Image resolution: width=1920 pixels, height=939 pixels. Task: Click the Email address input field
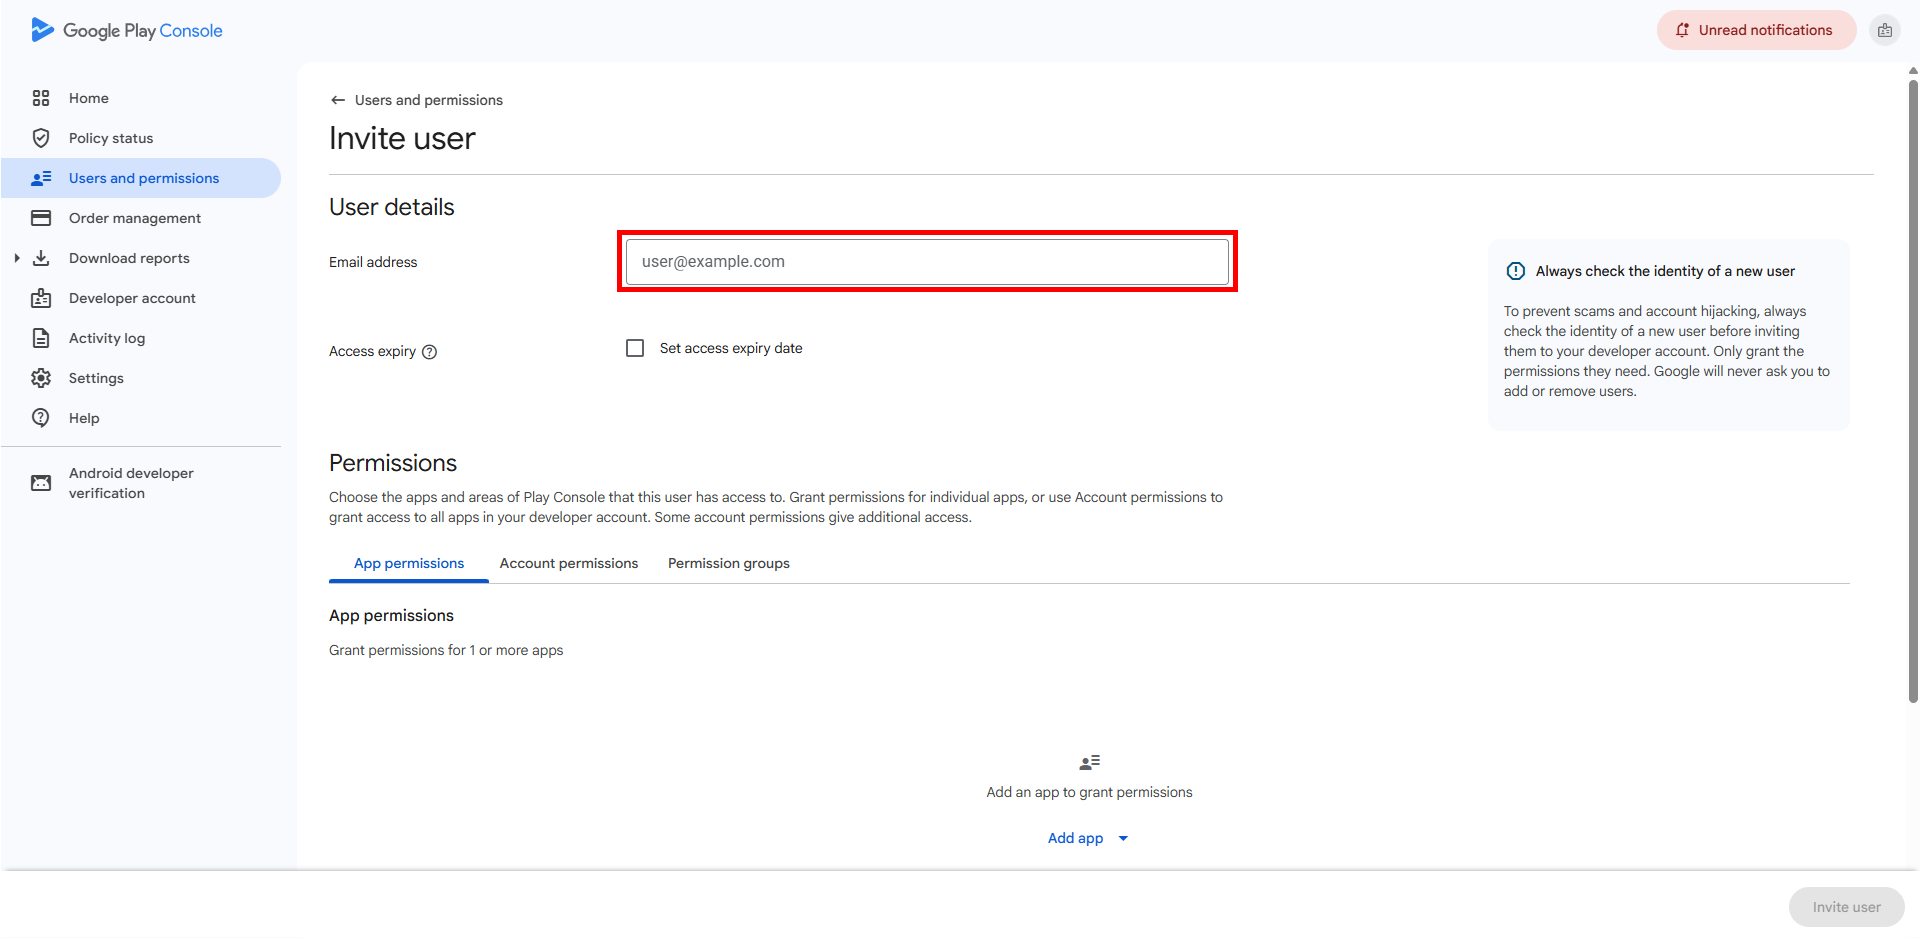(x=927, y=261)
